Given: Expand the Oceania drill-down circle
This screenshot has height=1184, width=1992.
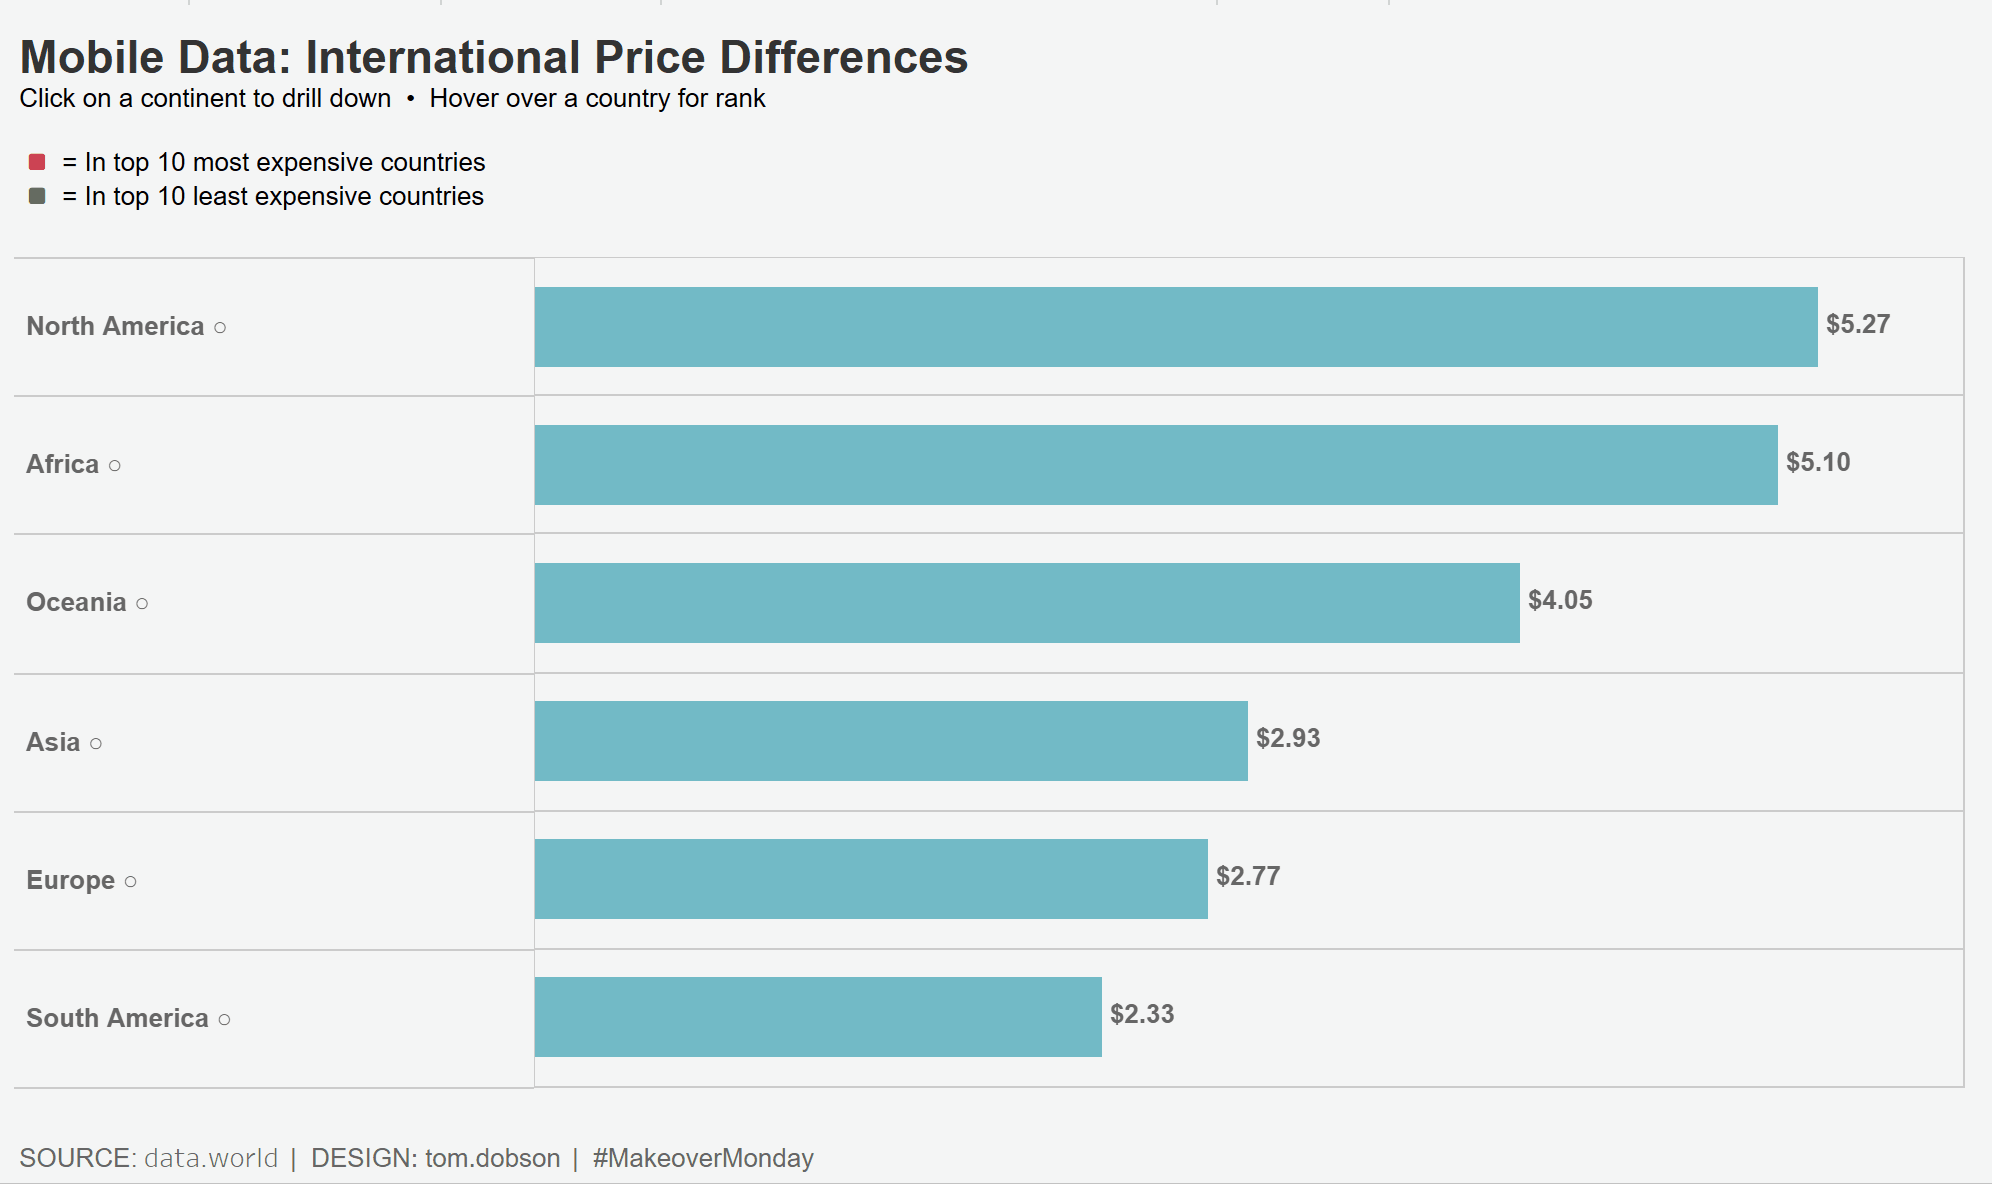Looking at the screenshot, I should (x=142, y=604).
